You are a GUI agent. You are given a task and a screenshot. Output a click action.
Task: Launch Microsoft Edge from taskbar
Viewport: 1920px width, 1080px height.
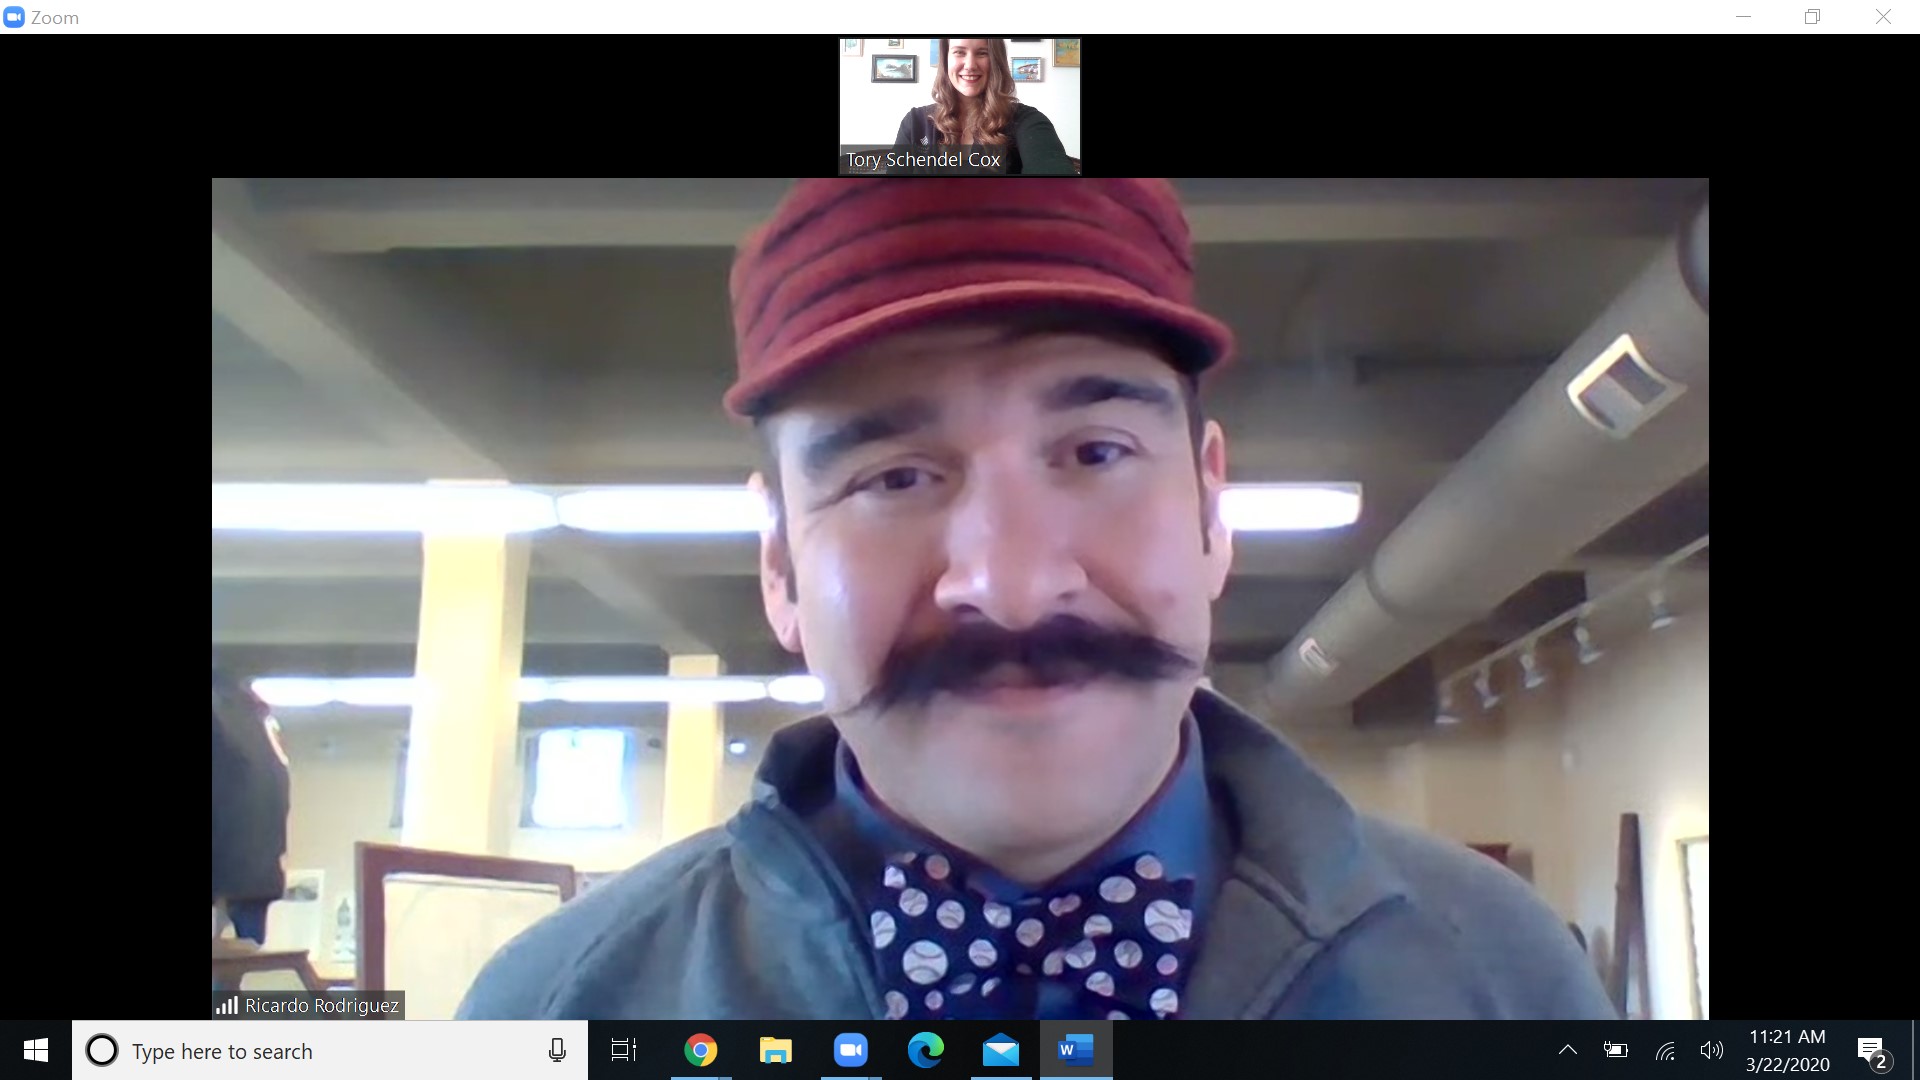925,1050
